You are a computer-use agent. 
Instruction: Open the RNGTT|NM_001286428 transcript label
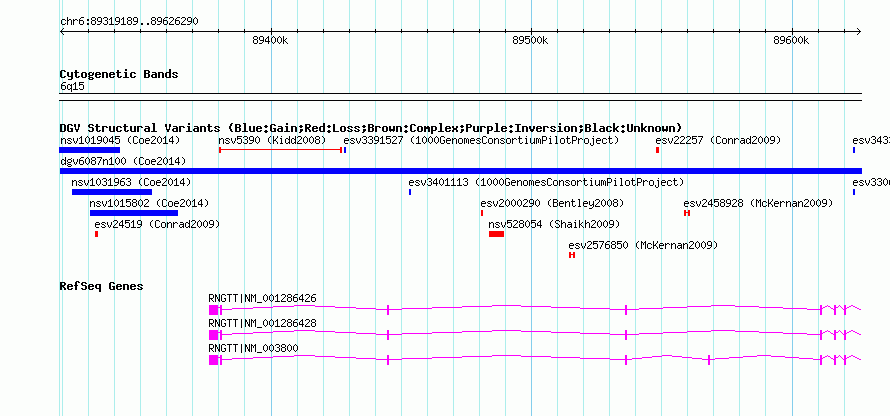point(262,323)
